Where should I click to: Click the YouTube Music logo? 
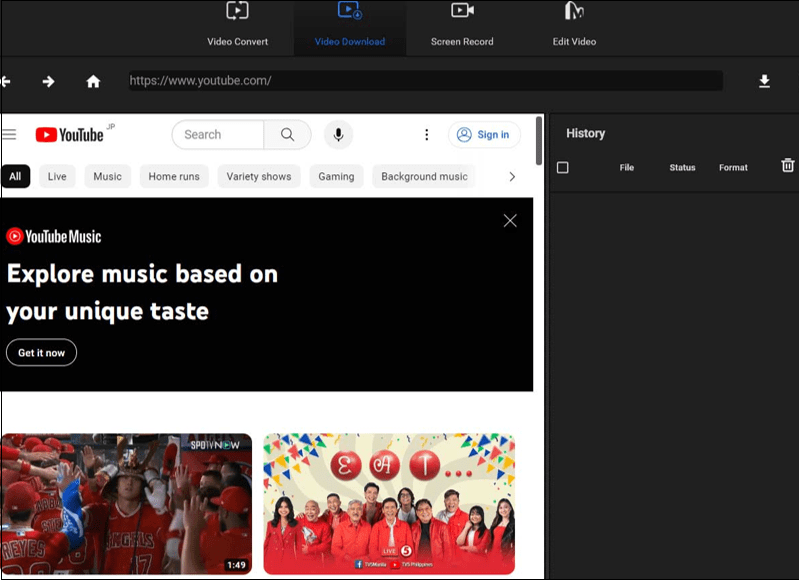pos(54,236)
